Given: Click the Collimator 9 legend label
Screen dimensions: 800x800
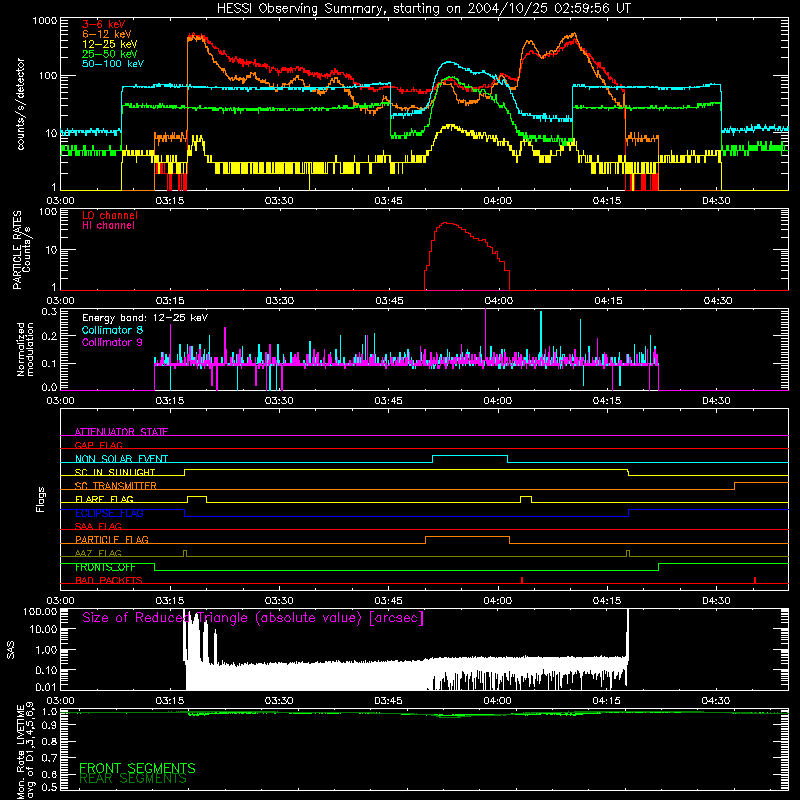Looking at the screenshot, I should click(x=112, y=342).
